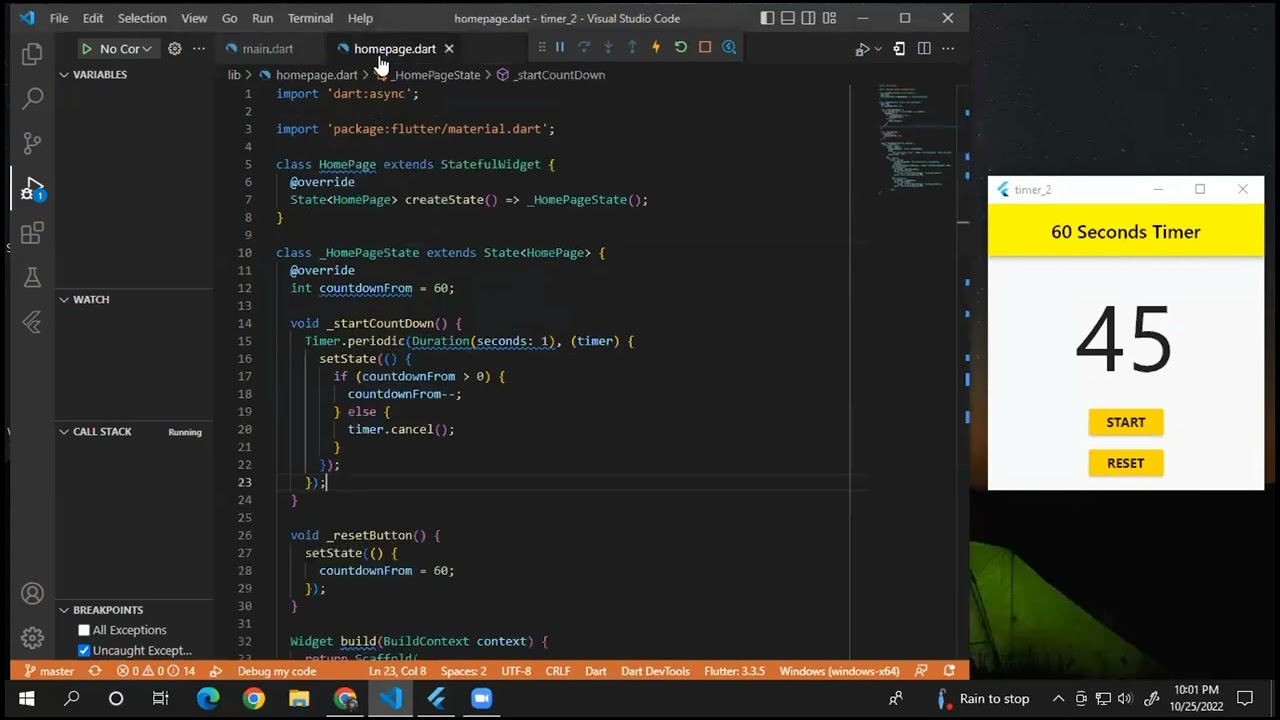Click the Step Over debug icon
This screenshot has width=1280, height=720.
click(584, 47)
